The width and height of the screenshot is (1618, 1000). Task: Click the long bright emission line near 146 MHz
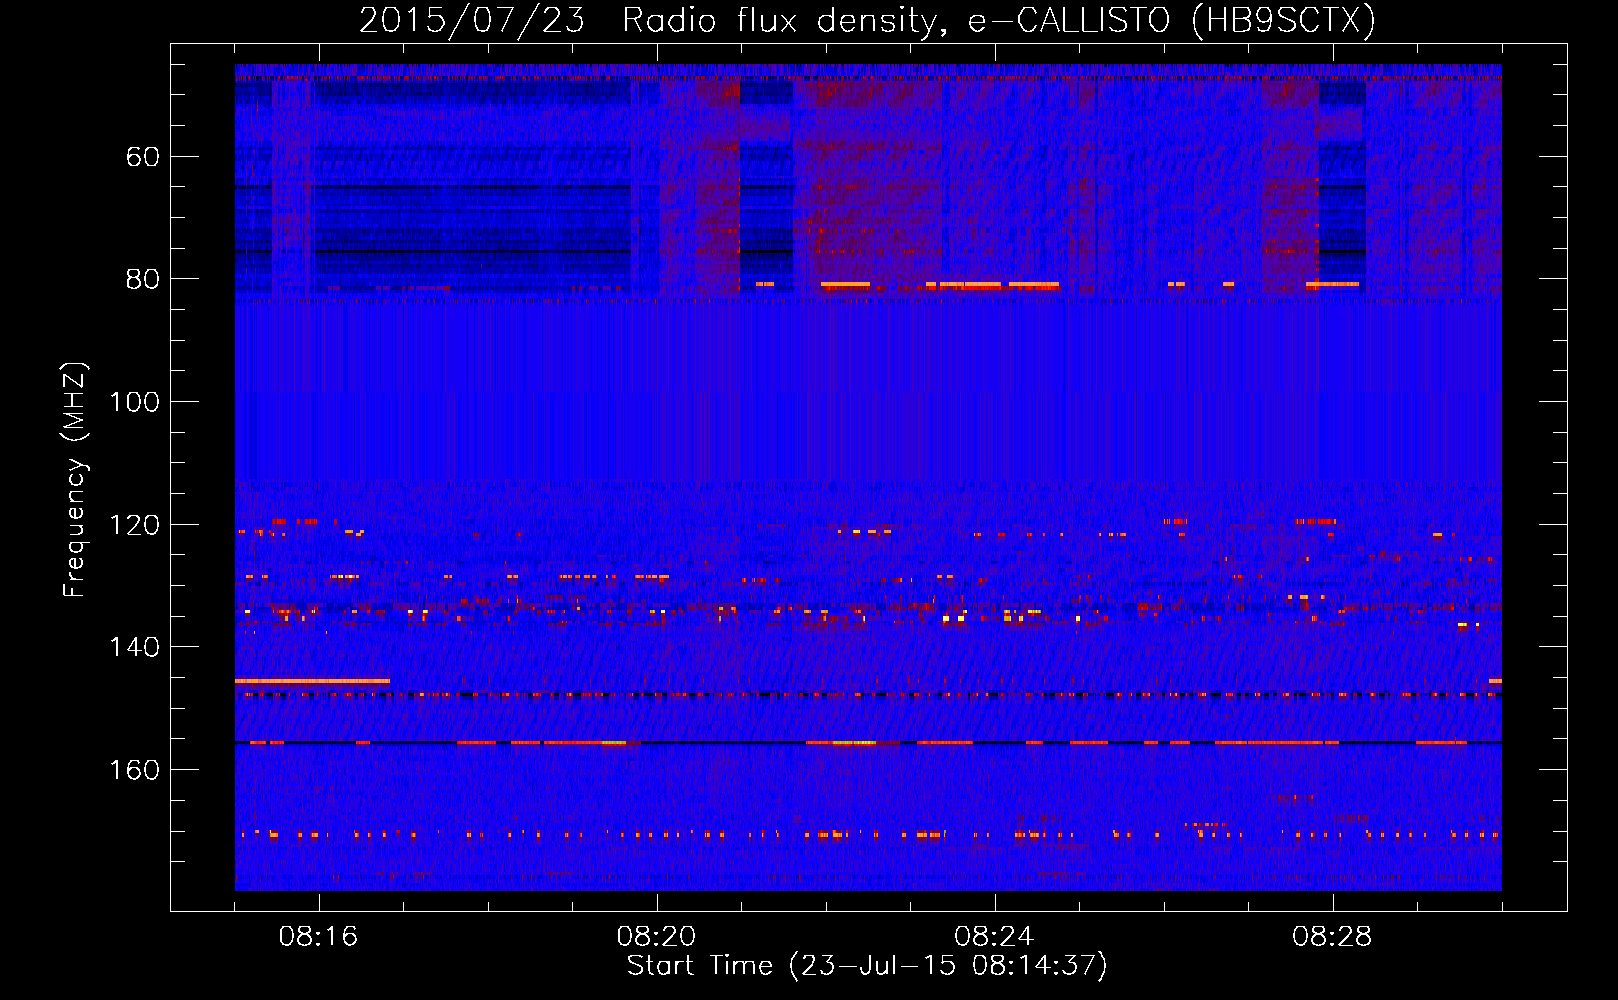pos(312,681)
